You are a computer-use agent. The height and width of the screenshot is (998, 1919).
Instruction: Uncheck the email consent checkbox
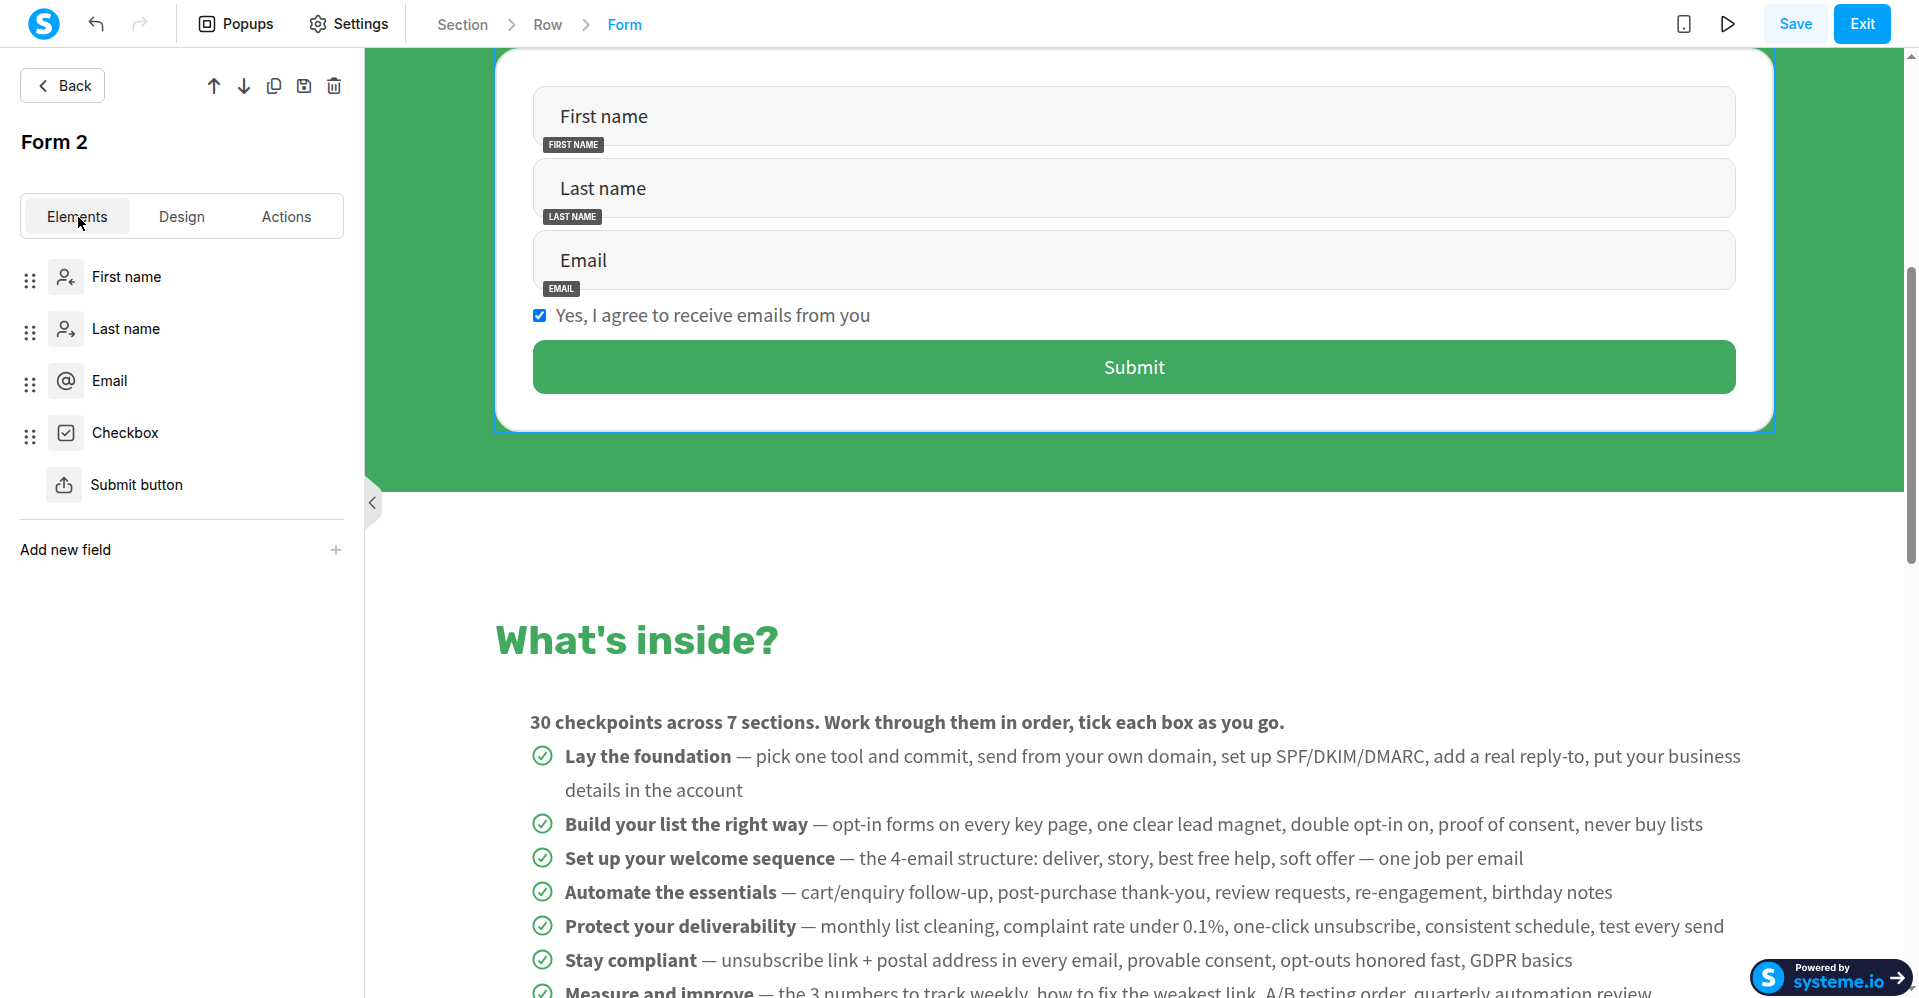coord(540,316)
